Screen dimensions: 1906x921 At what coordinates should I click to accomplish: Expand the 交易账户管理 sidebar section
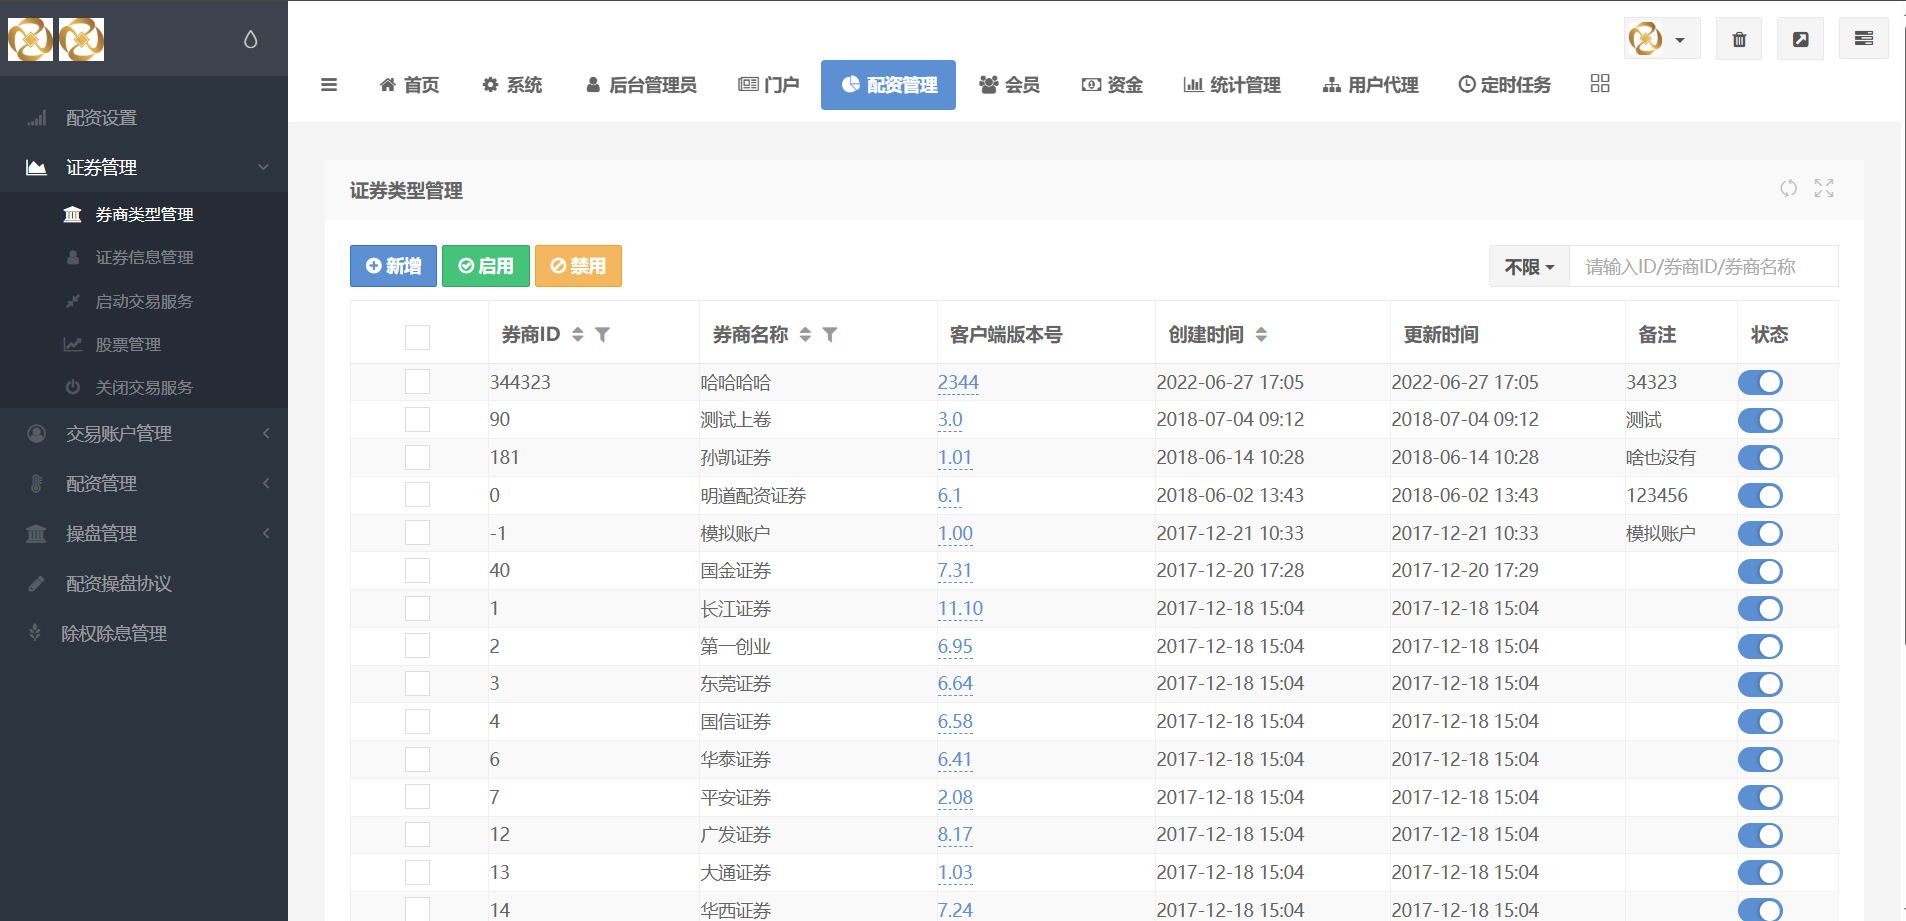(144, 433)
